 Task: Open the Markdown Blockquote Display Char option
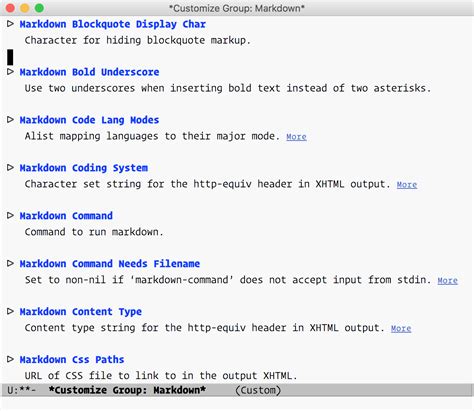tap(113, 24)
